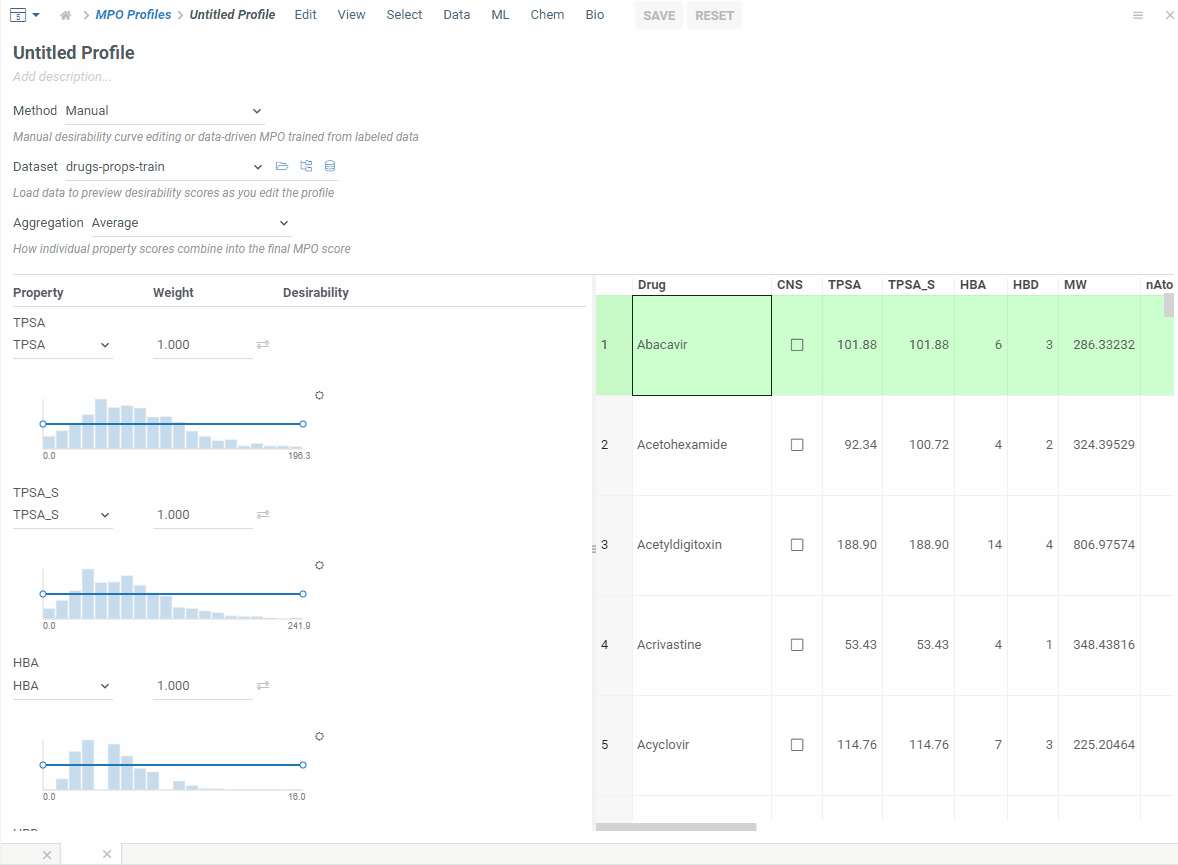This screenshot has height=865, width=1178.
Task: Open the HBA property selector dropdown
Action: (x=62, y=685)
